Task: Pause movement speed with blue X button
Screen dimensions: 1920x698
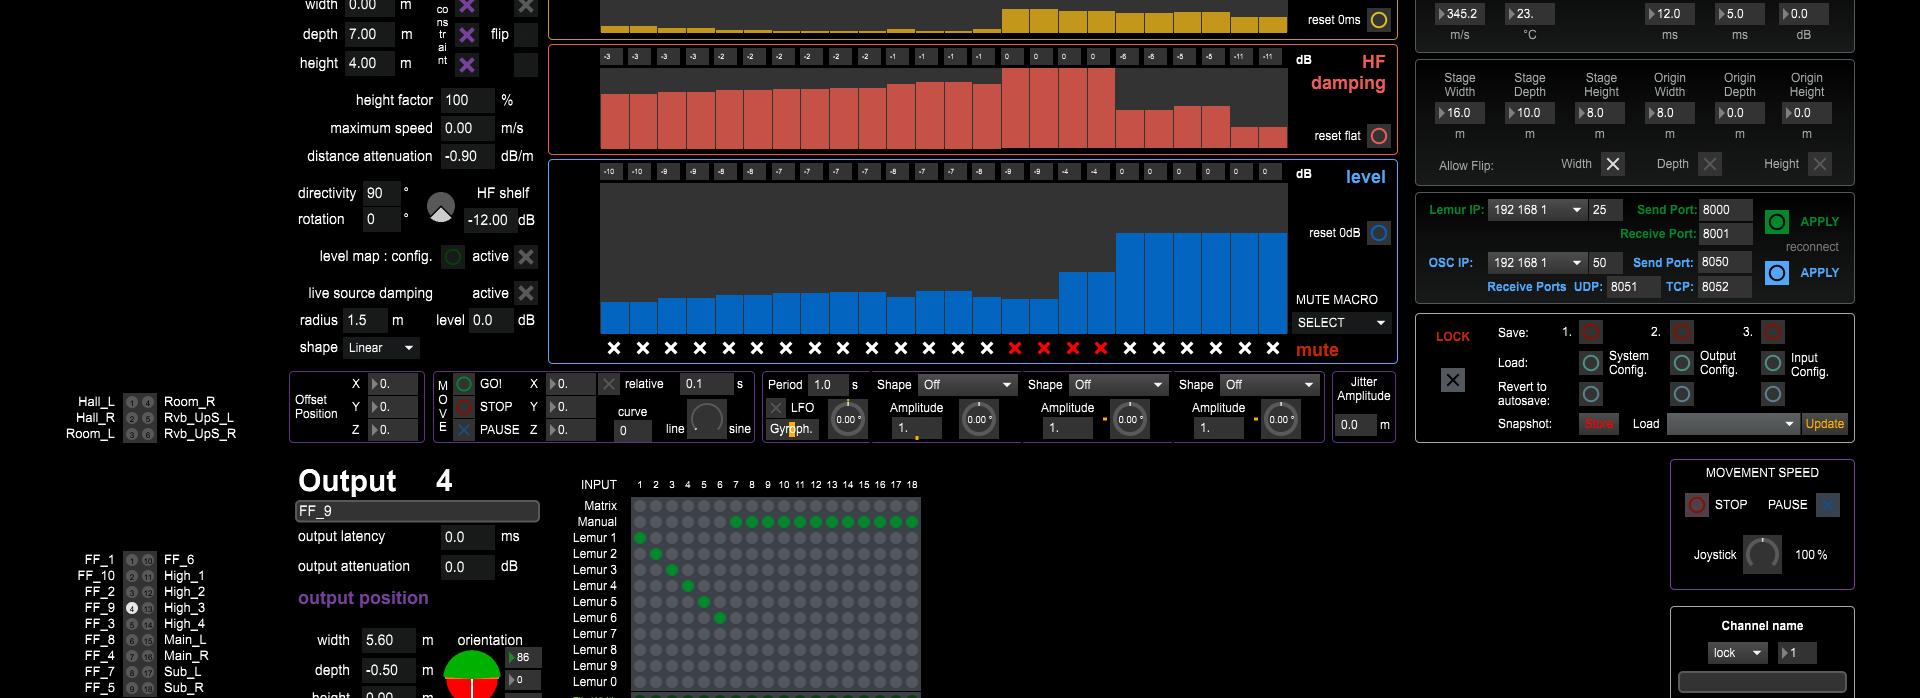Action: coord(1827,505)
